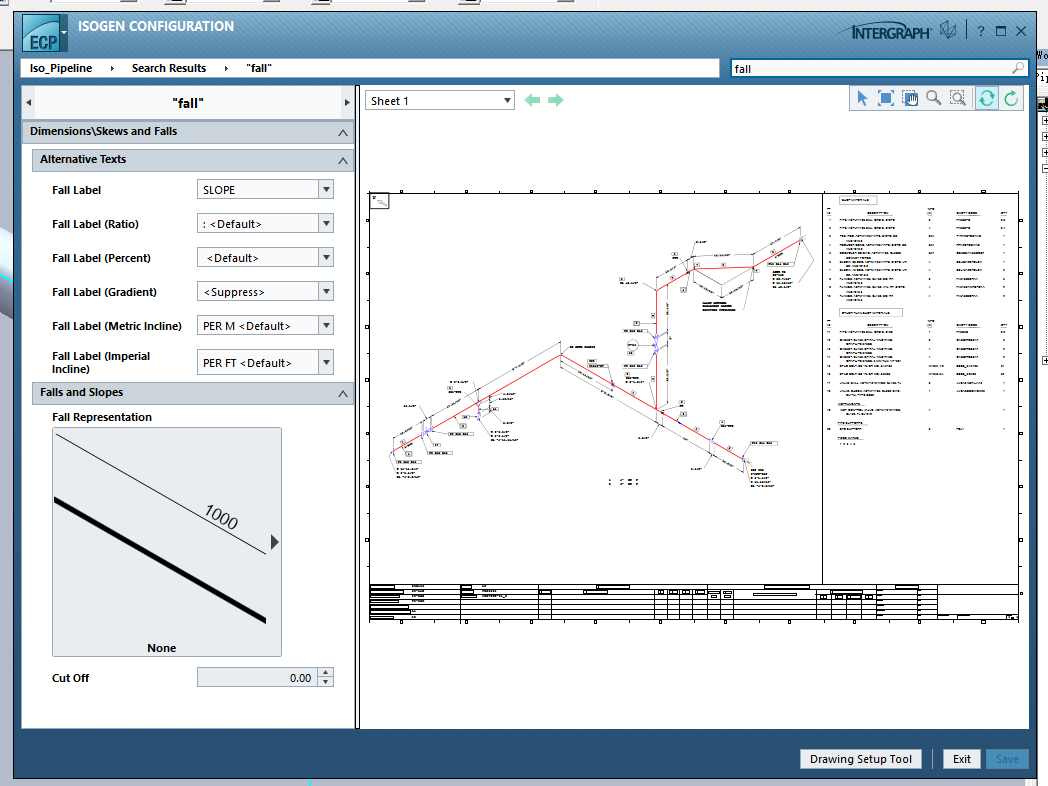Click the panel right navigation arrow

tap(347, 103)
